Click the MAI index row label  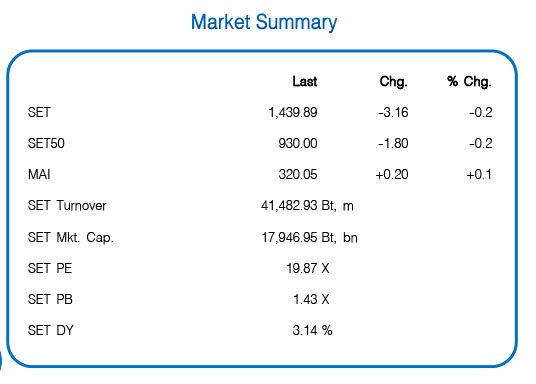click(39, 174)
